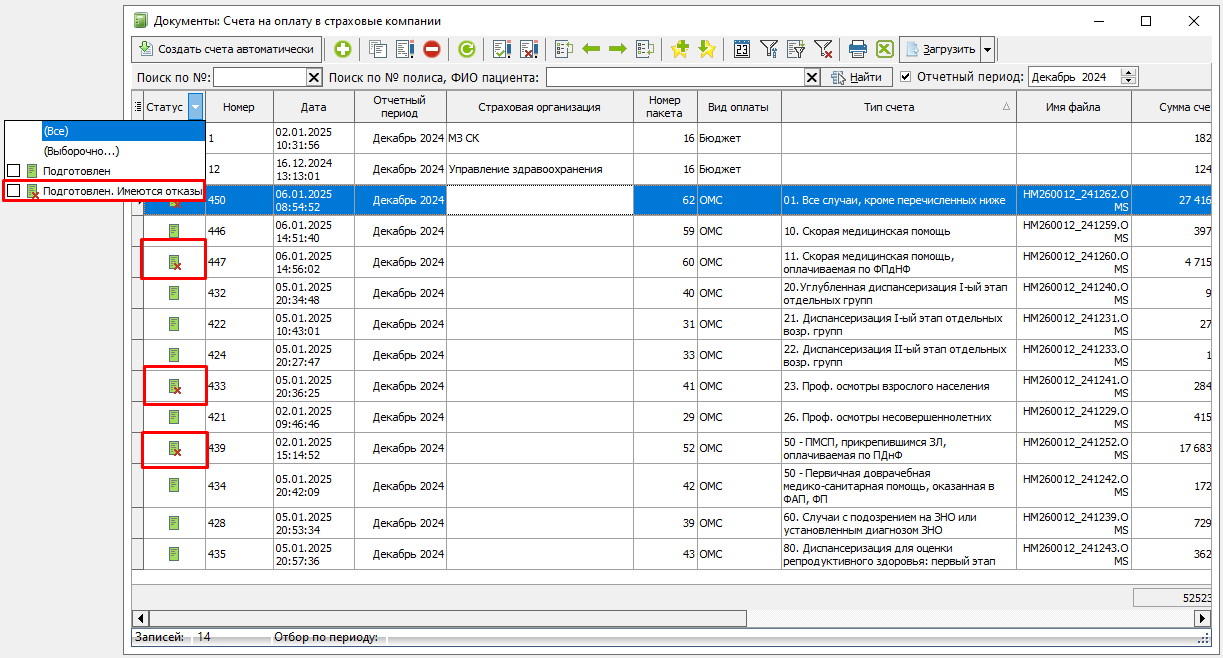
Task: Click 'Создать счета автоматически' button
Action: click(x=227, y=49)
